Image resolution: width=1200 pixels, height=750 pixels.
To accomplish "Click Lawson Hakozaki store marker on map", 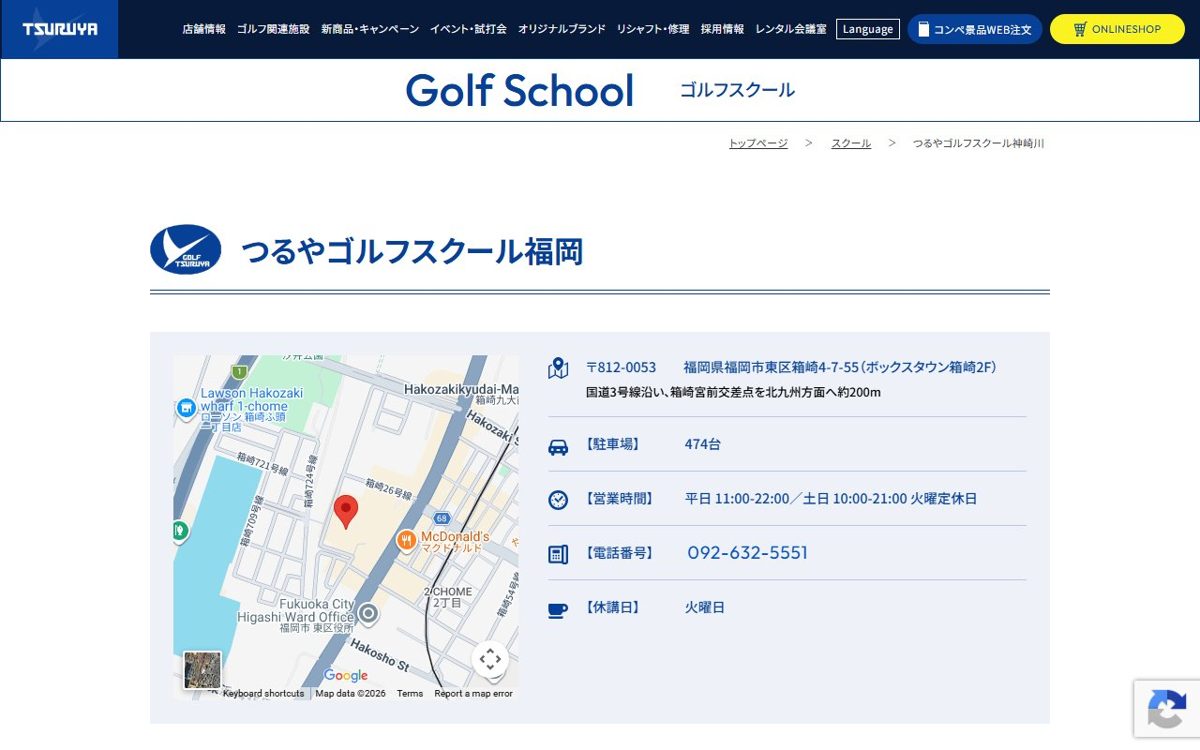I will coord(185,408).
